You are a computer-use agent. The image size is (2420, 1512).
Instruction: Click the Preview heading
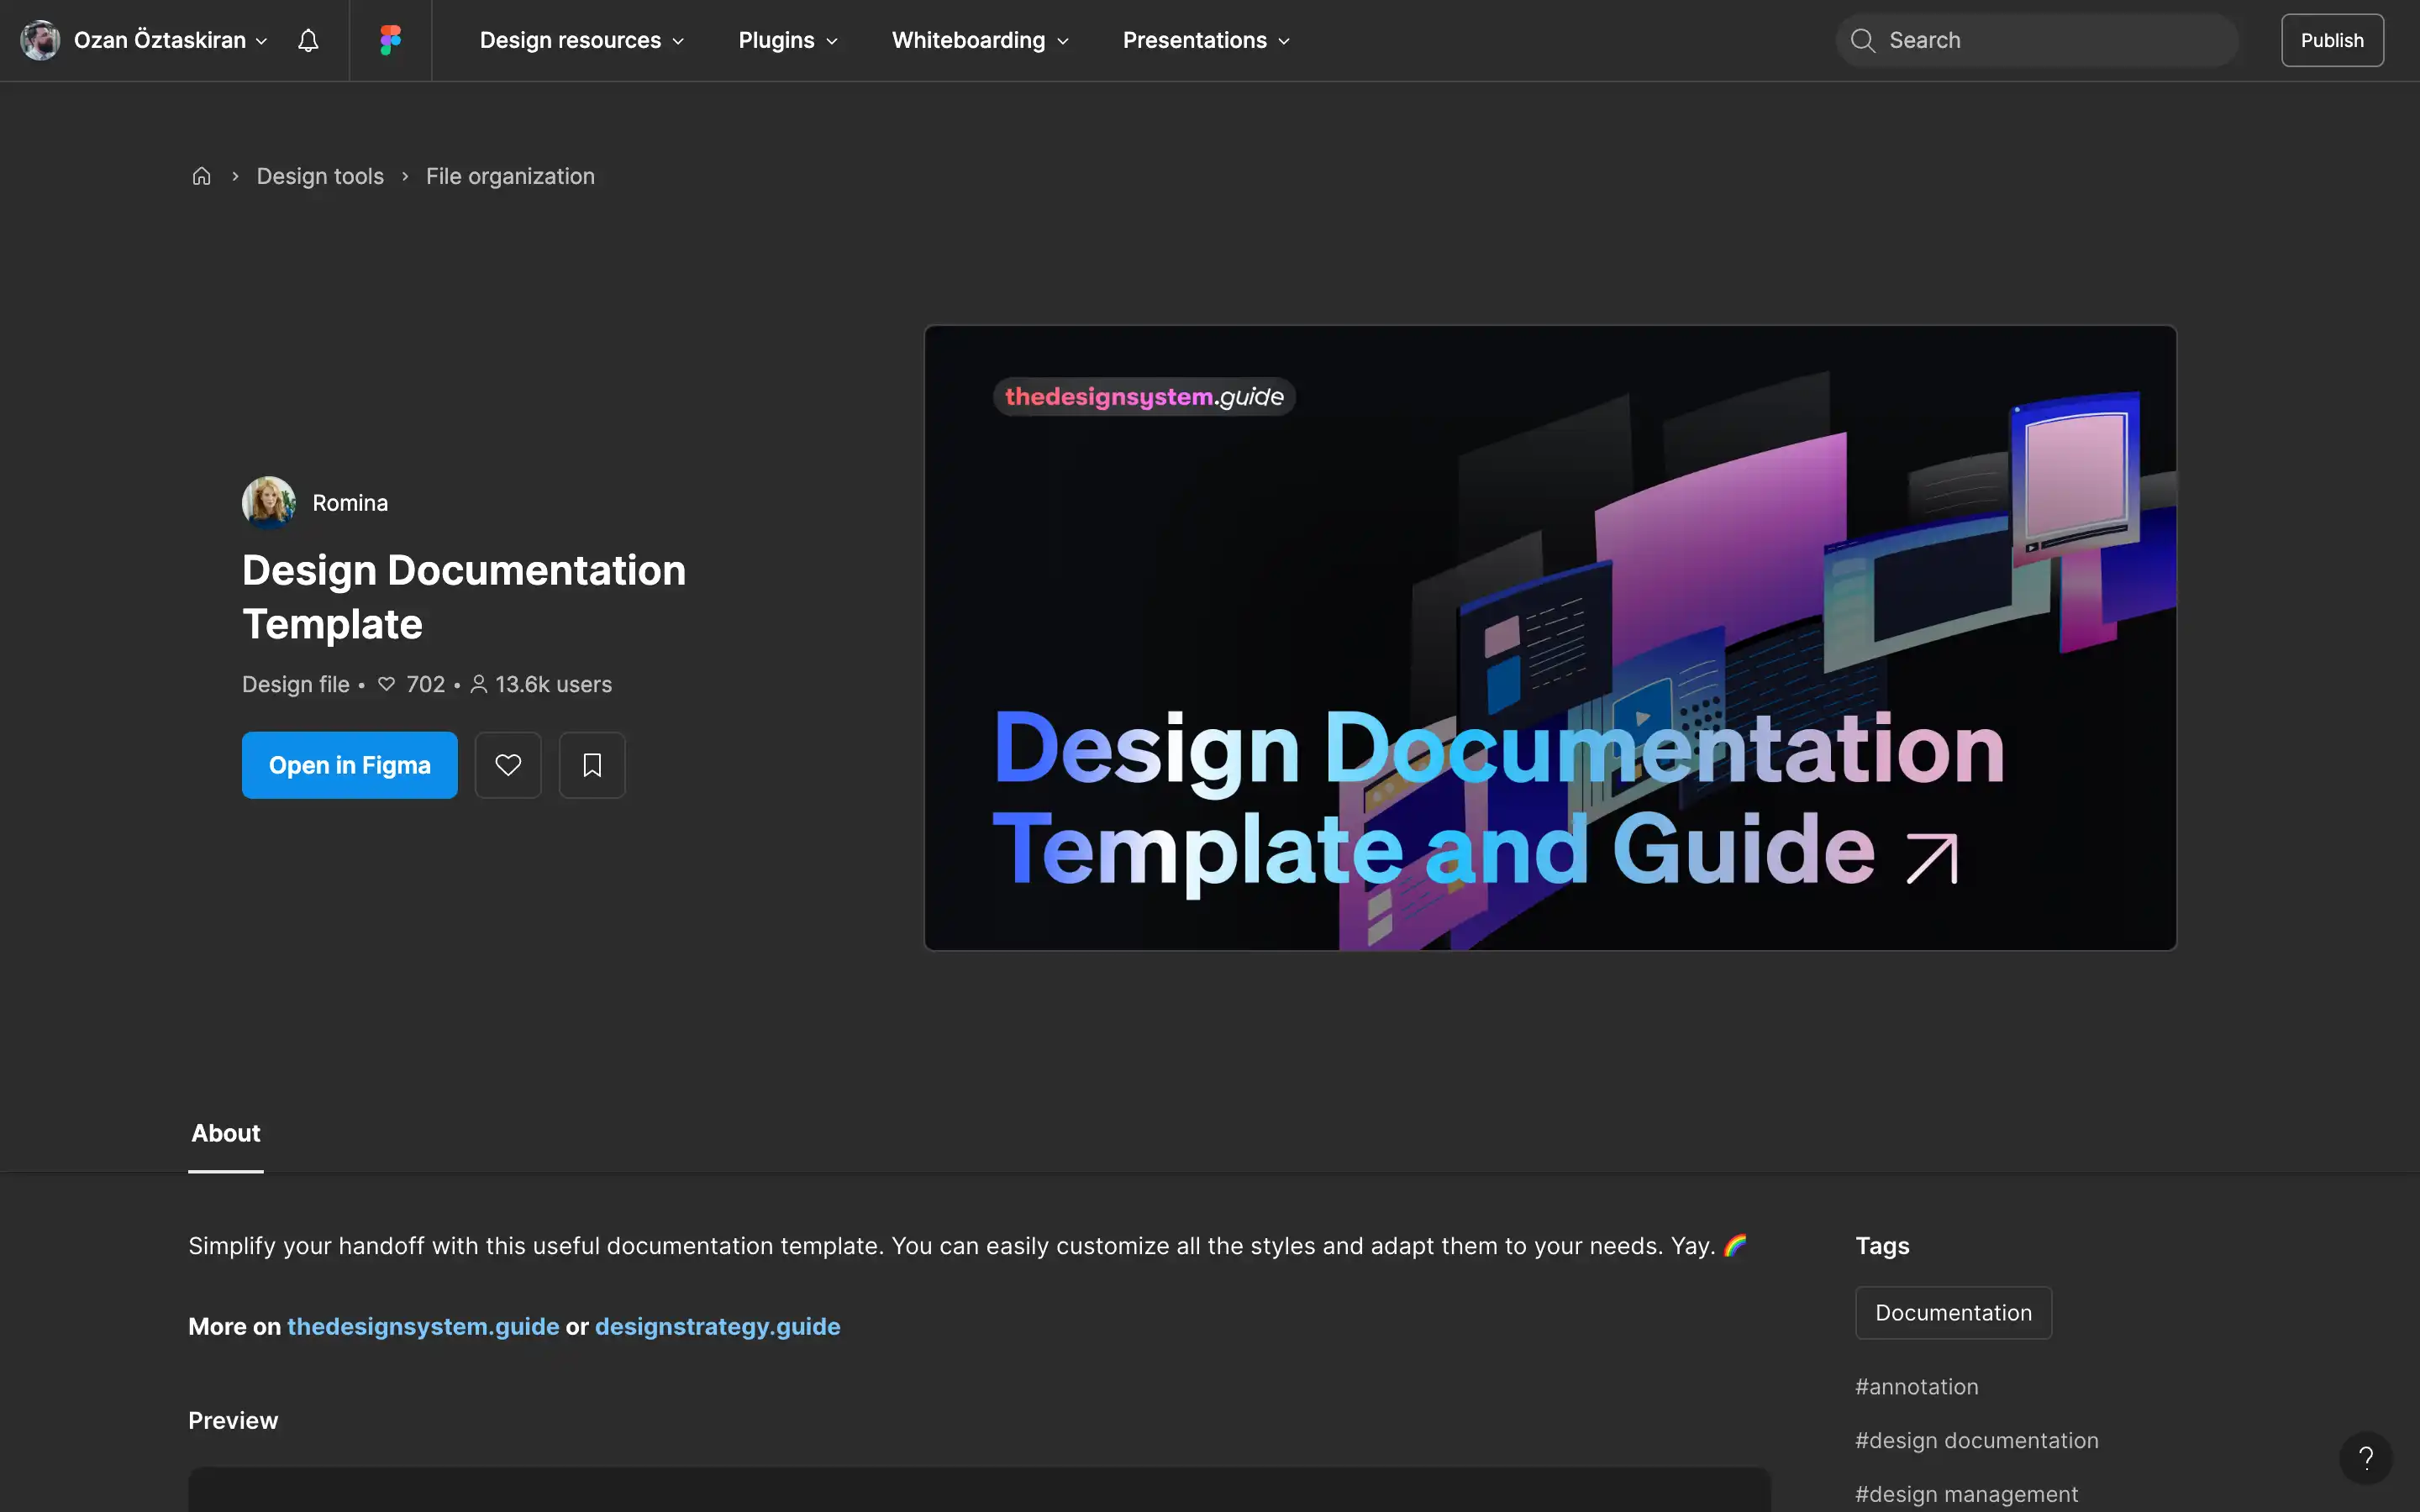(x=233, y=1420)
